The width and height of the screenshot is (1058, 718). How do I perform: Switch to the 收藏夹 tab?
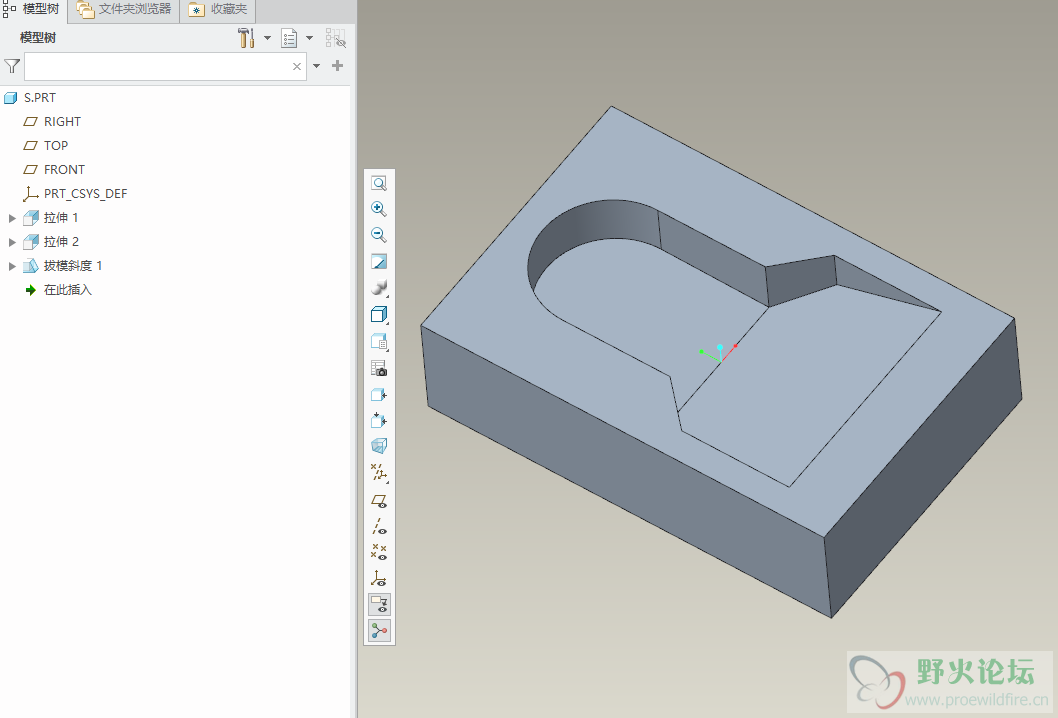coord(218,9)
